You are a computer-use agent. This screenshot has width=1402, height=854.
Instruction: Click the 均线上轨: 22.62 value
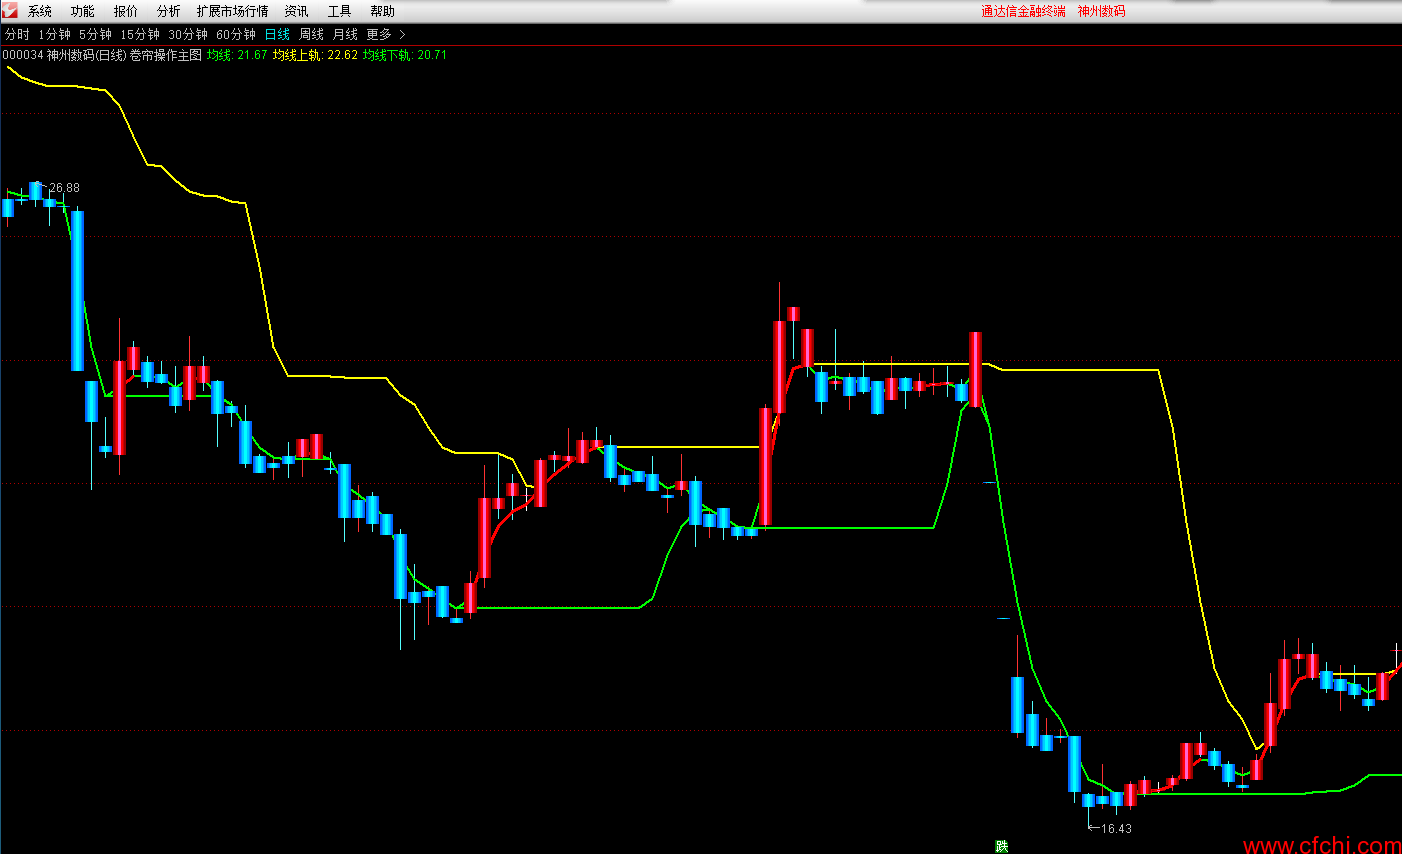point(315,55)
